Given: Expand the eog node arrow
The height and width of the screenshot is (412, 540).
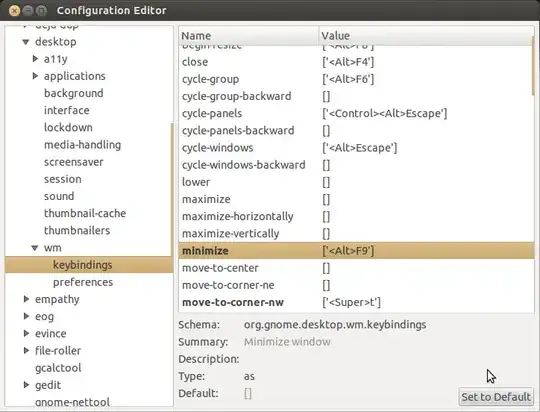Looking at the screenshot, I should pyautogui.click(x=26, y=316).
